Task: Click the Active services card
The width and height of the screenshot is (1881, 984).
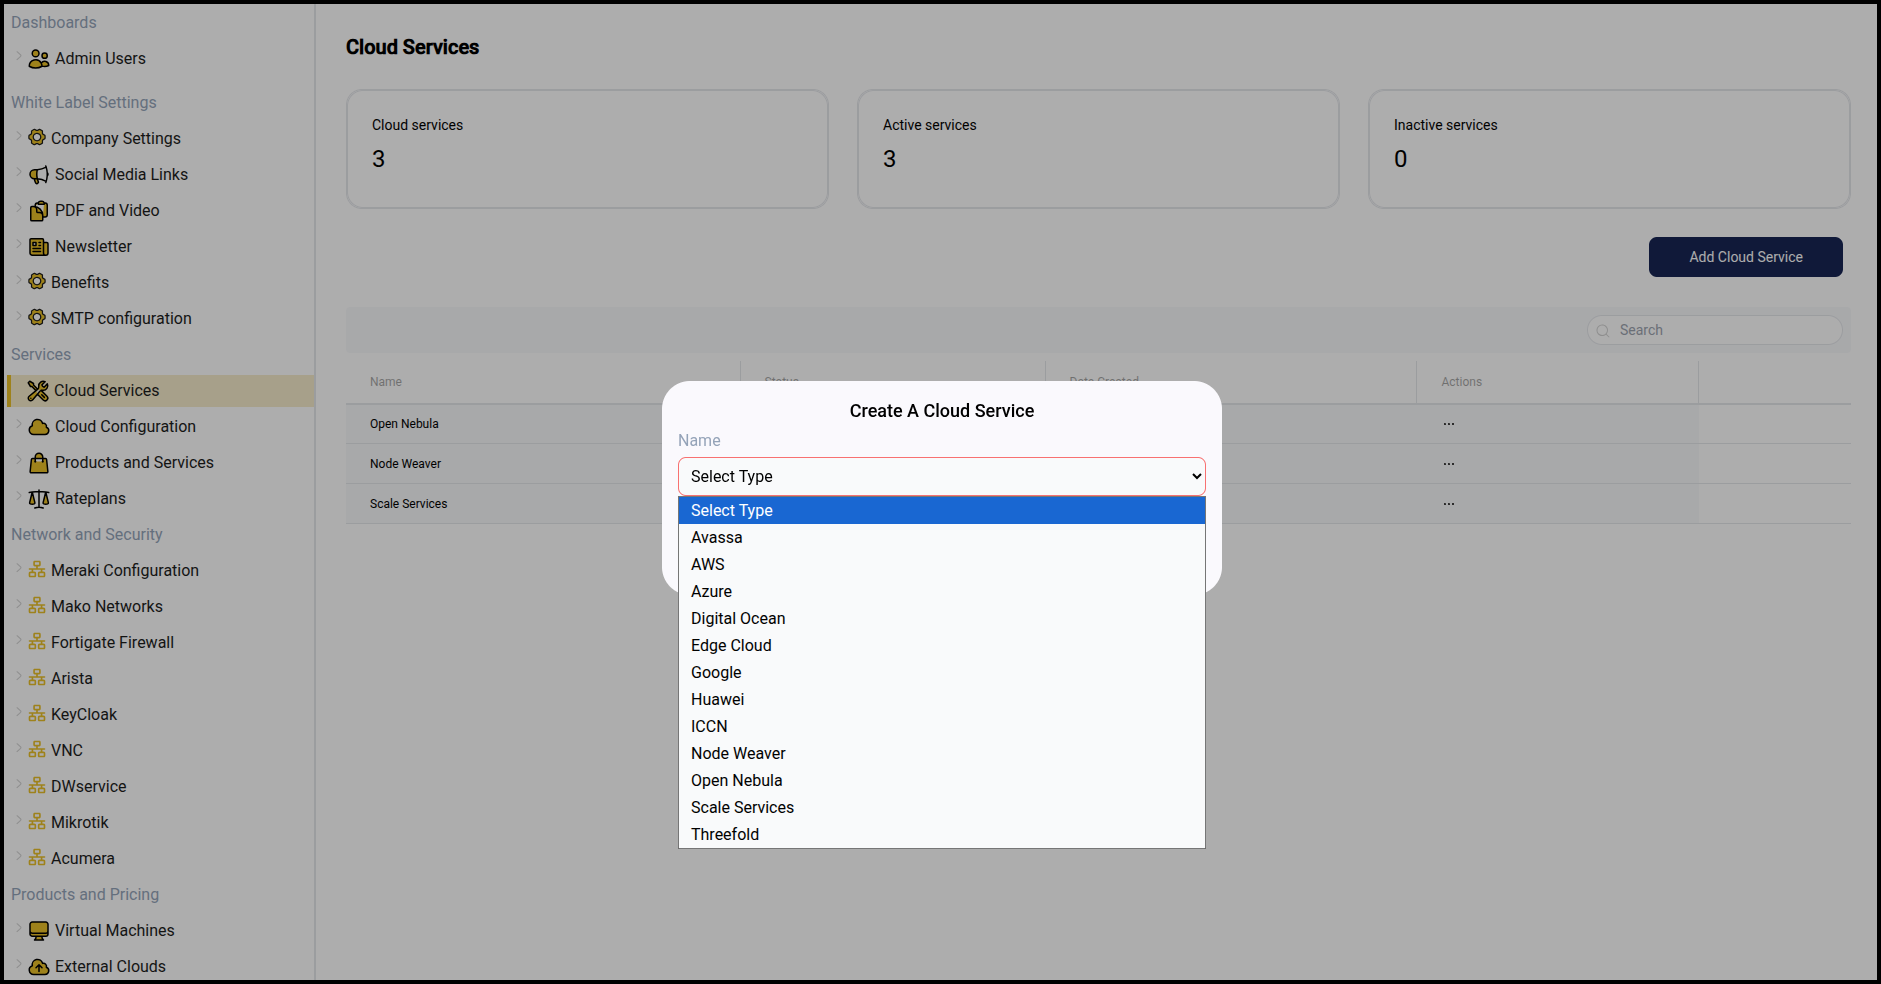Action: click(1098, 149)
